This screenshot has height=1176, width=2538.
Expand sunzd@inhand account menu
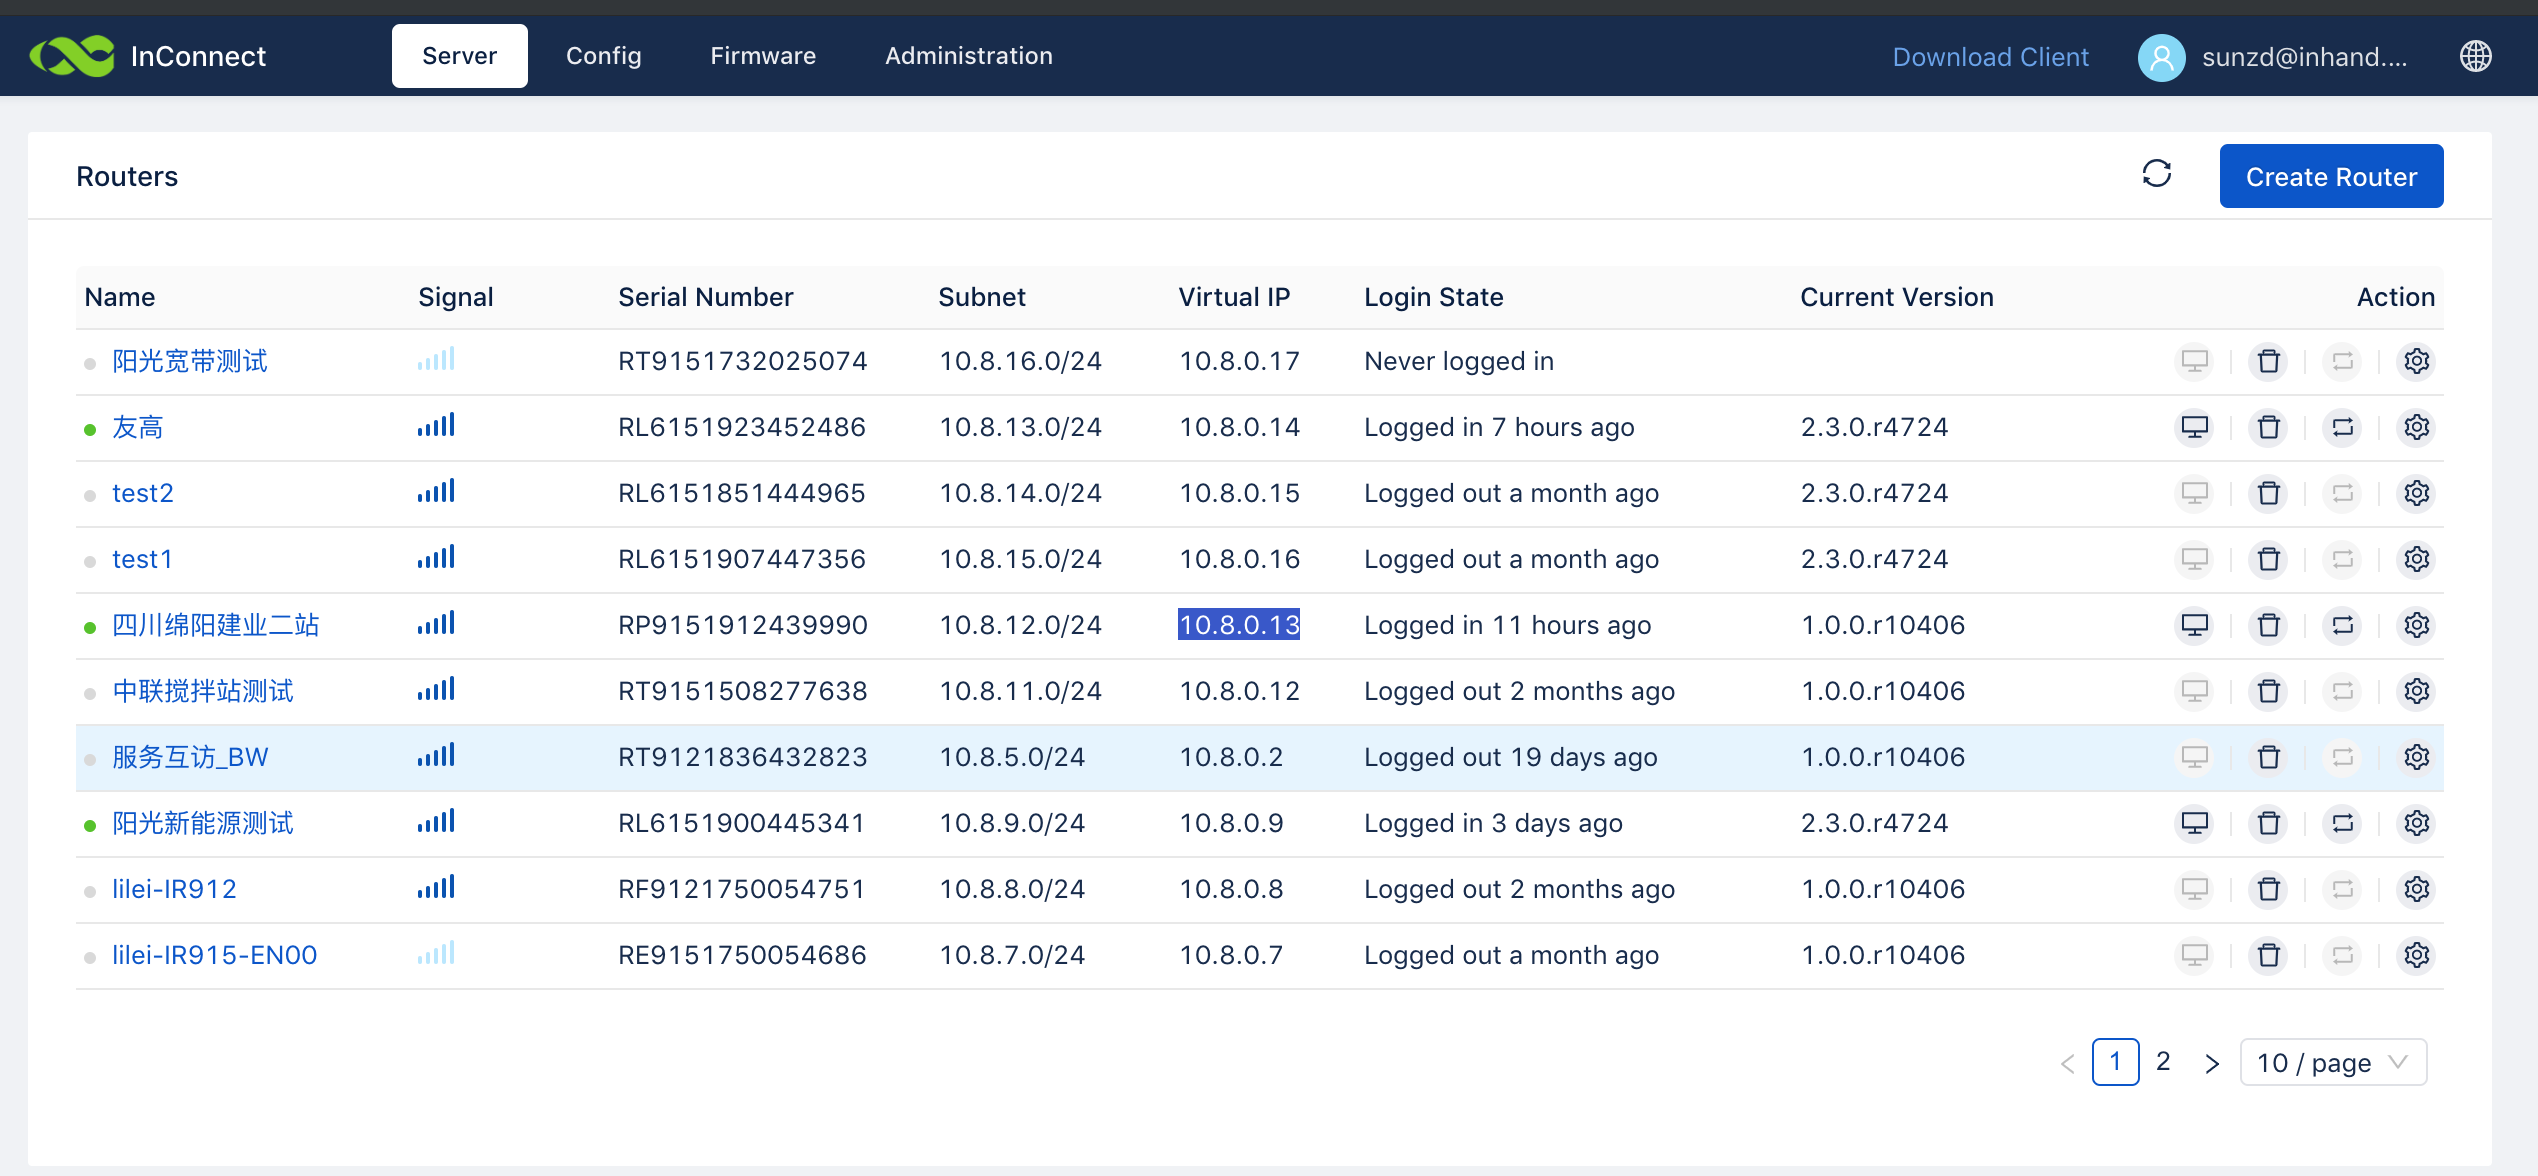click(x=2304, y=57)
